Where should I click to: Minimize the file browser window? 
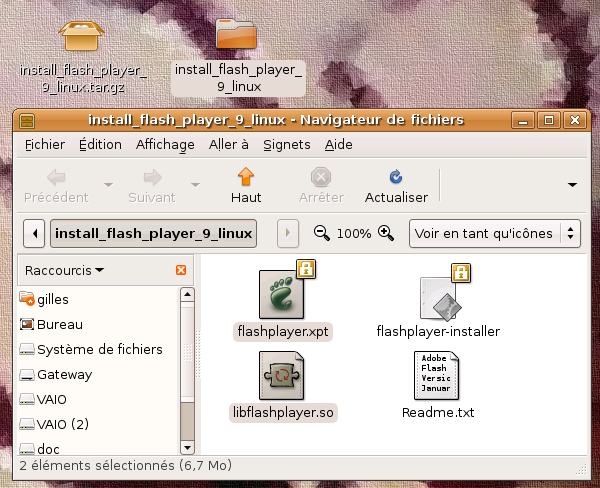(x=523, y=121)
